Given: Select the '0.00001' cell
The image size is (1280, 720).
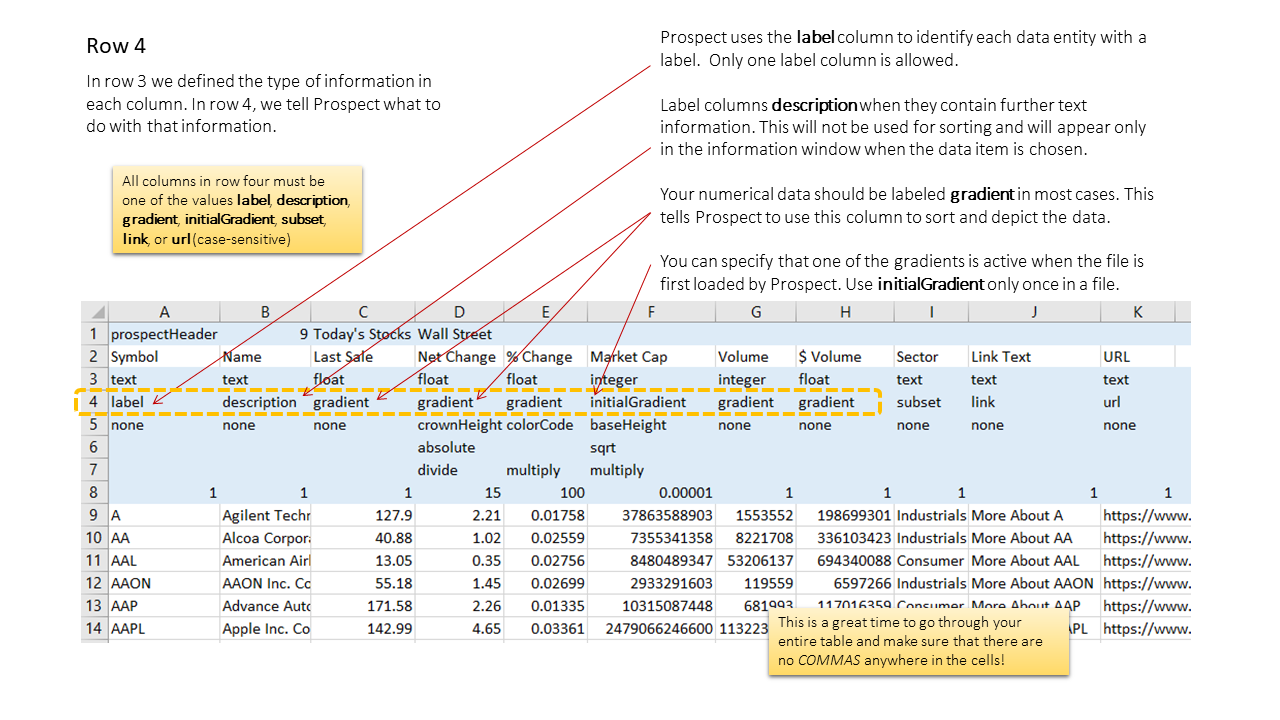Looking at the screenshot, I should tap(651, 493).
